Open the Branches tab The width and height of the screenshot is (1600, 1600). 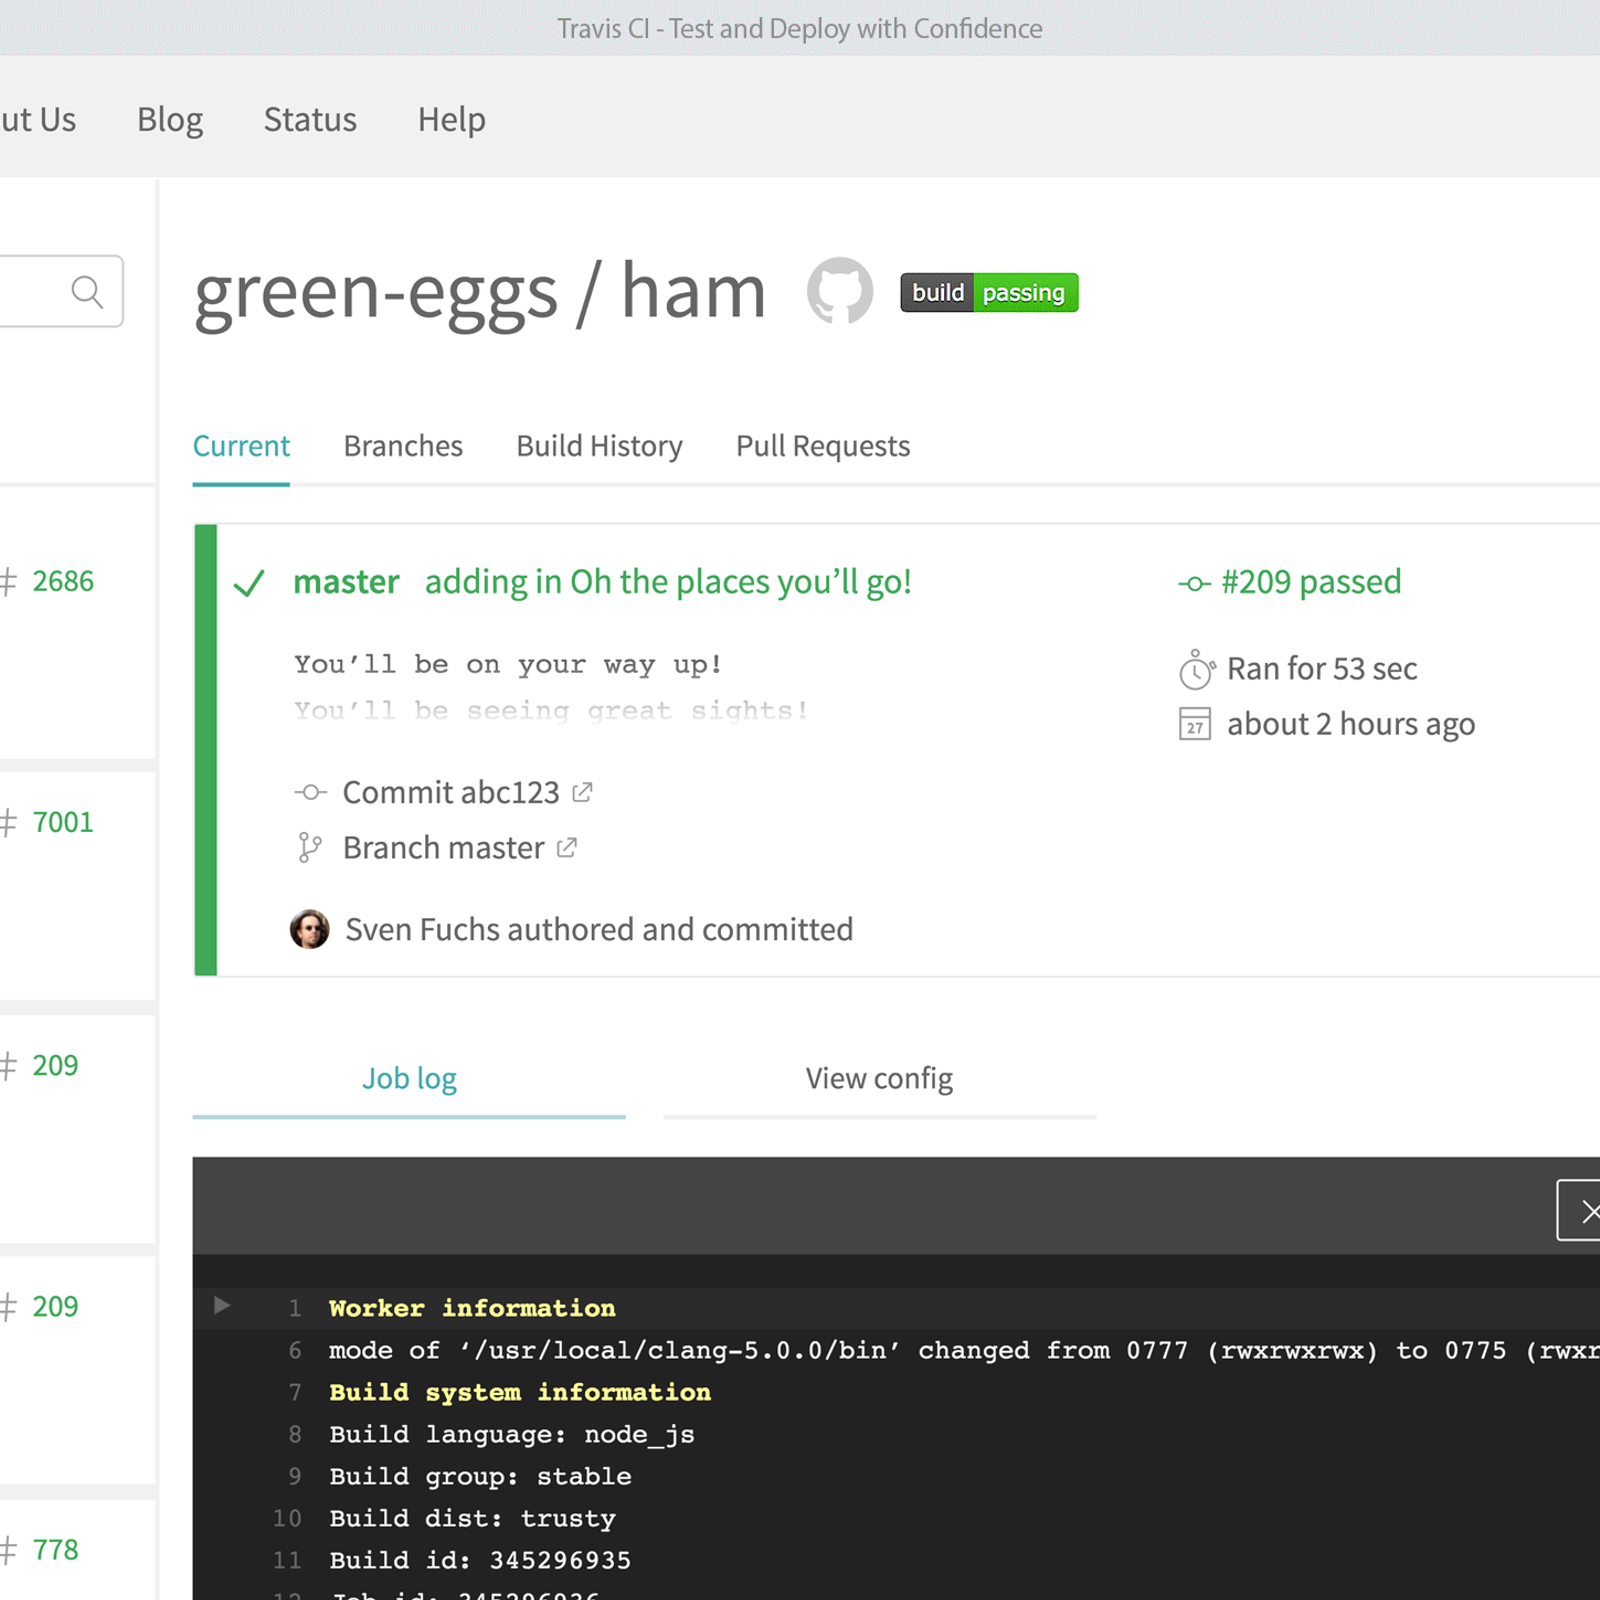[403, 446]
